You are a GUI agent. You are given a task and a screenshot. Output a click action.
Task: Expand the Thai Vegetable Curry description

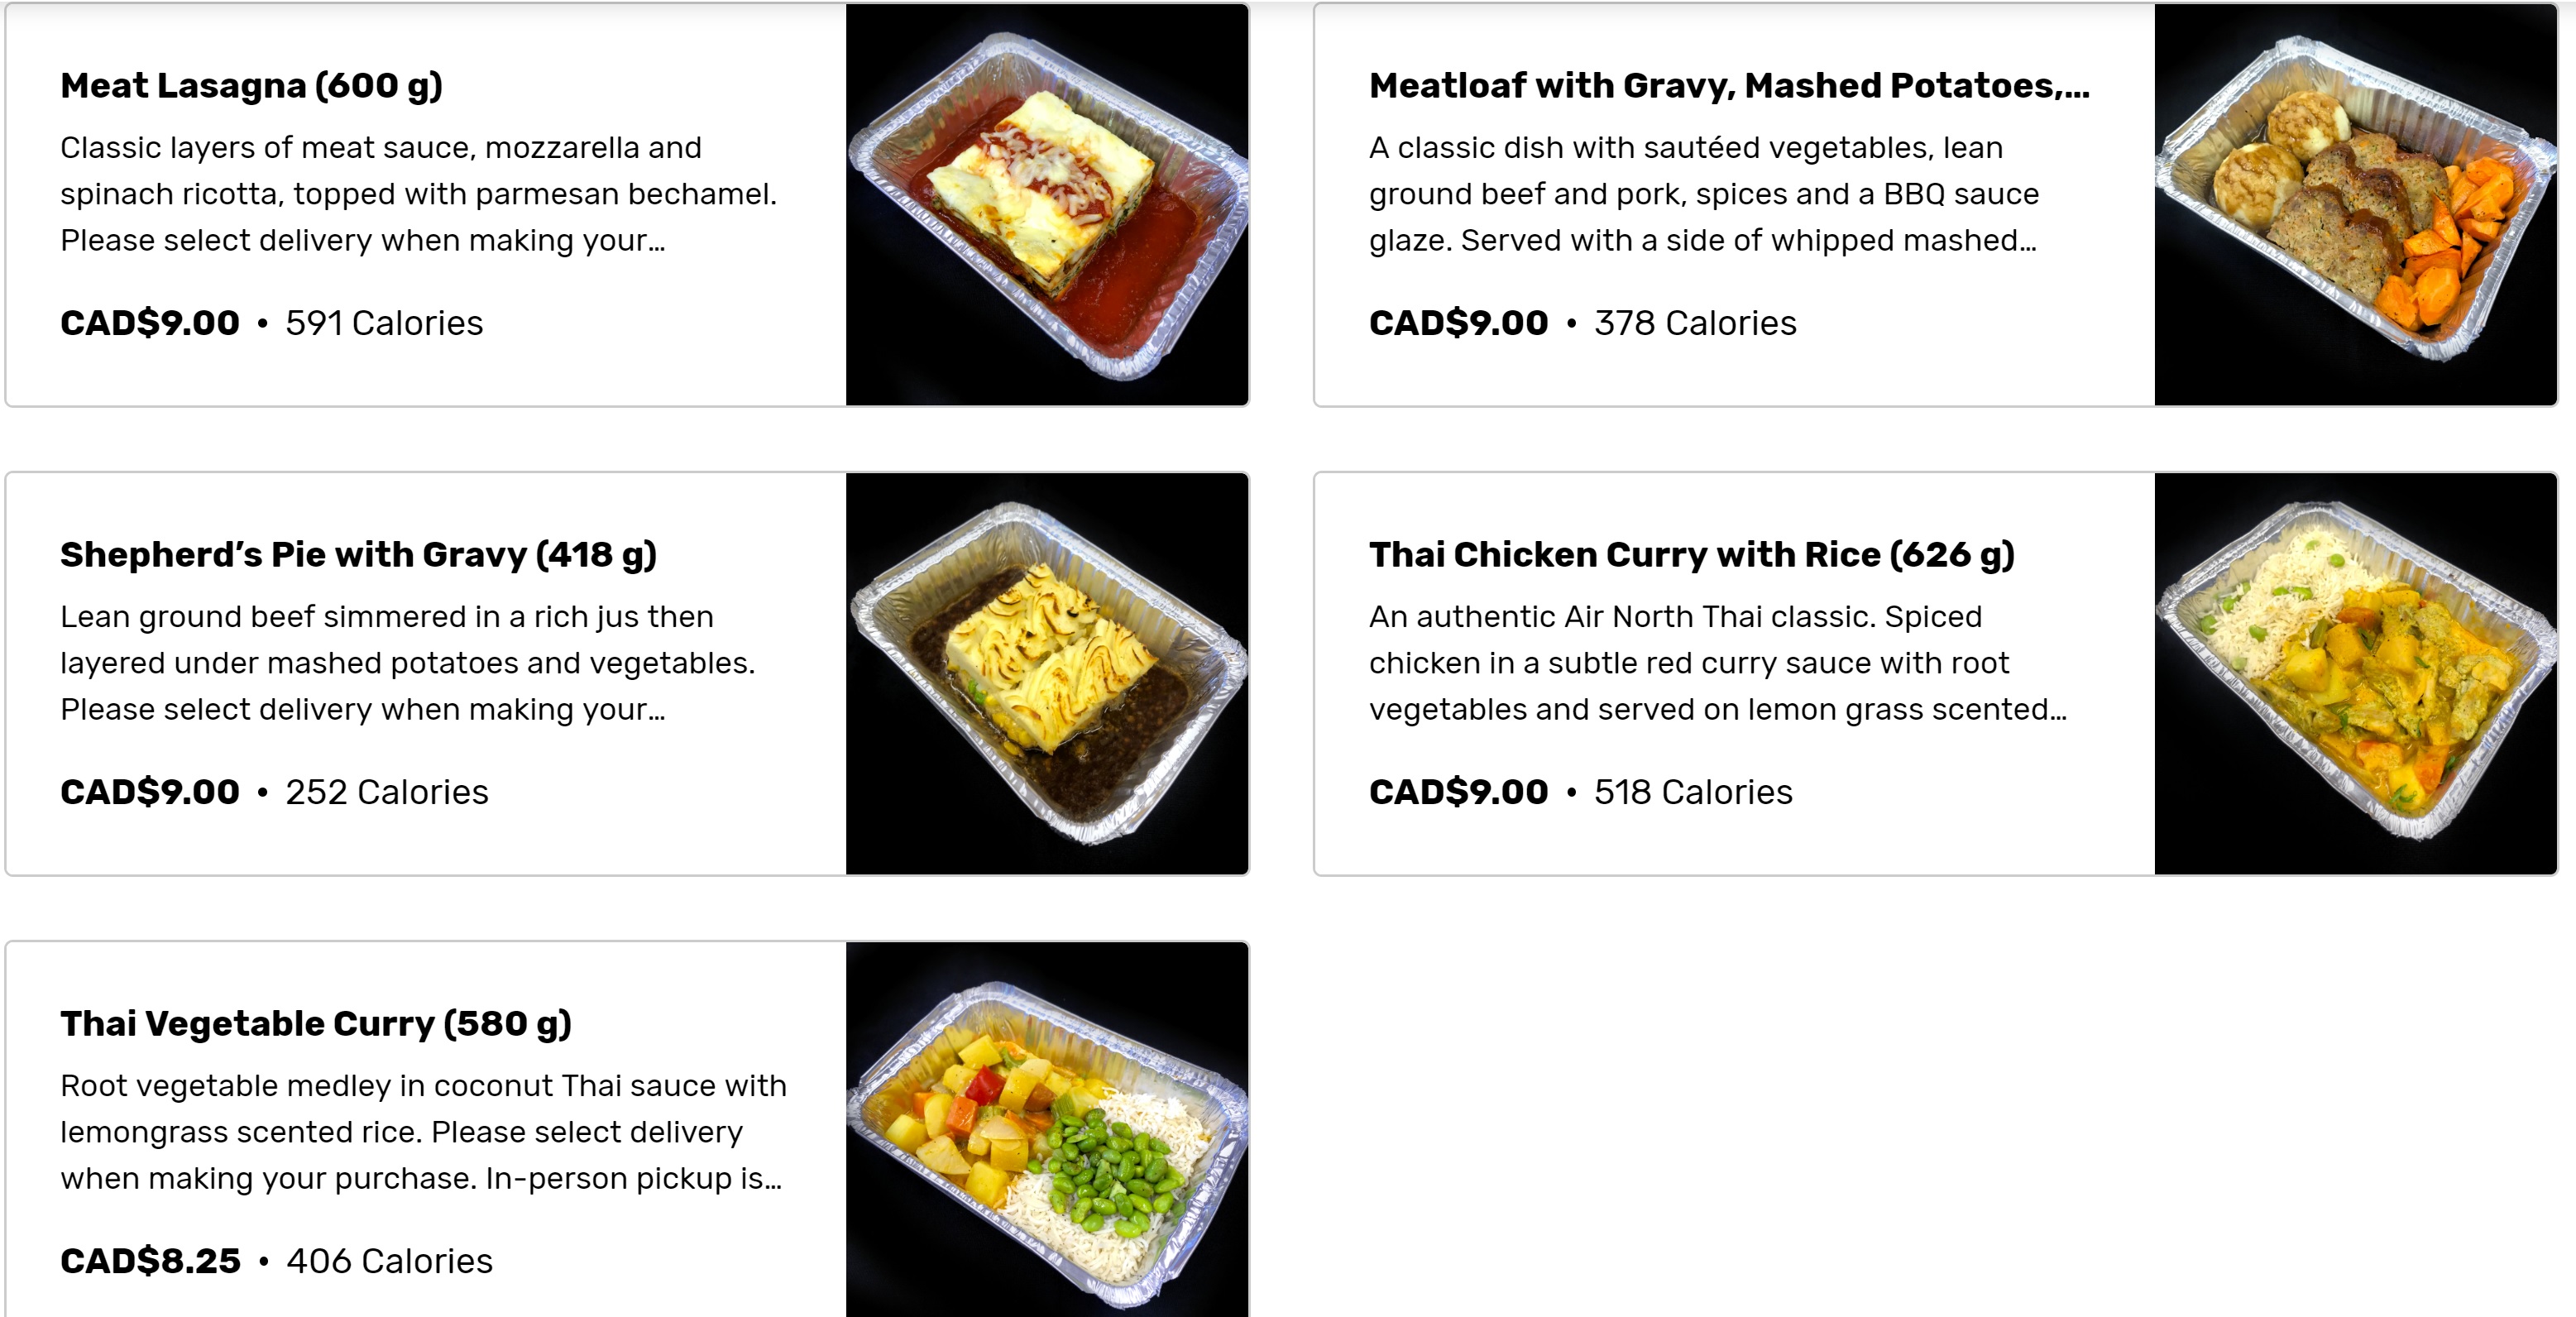pyautogui.click(x=423, y=1132)
